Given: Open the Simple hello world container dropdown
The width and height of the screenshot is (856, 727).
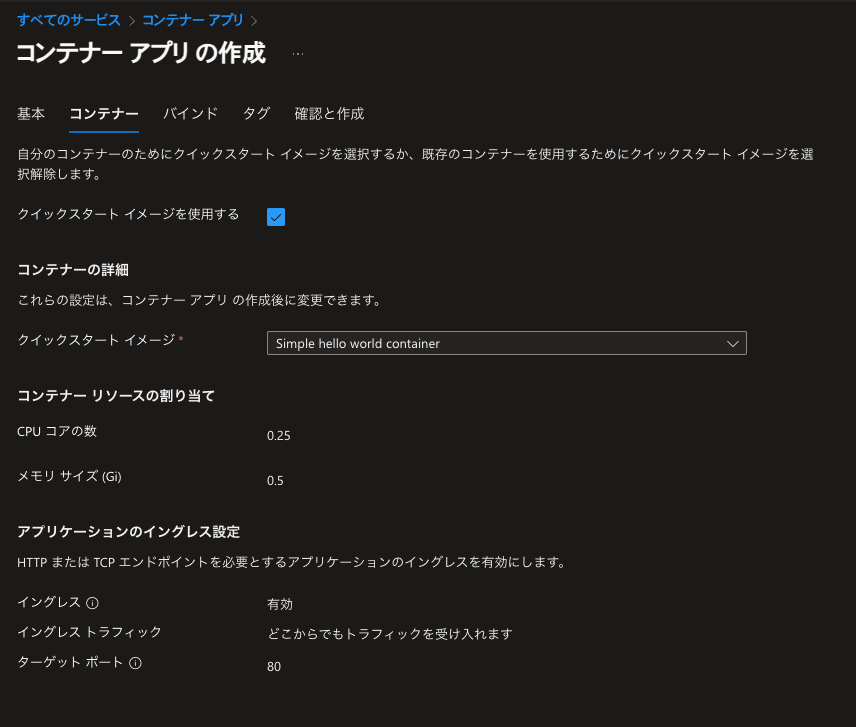Looking at the screenshot, I should pos(507,343).
